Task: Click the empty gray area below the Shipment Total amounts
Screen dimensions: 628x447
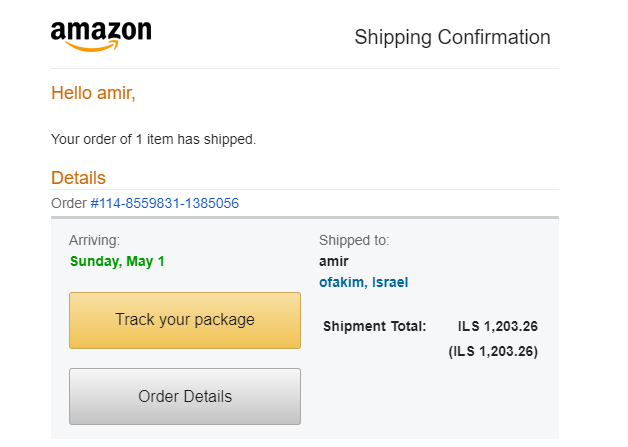Action: pyautogui.click(x=440, y=400)
